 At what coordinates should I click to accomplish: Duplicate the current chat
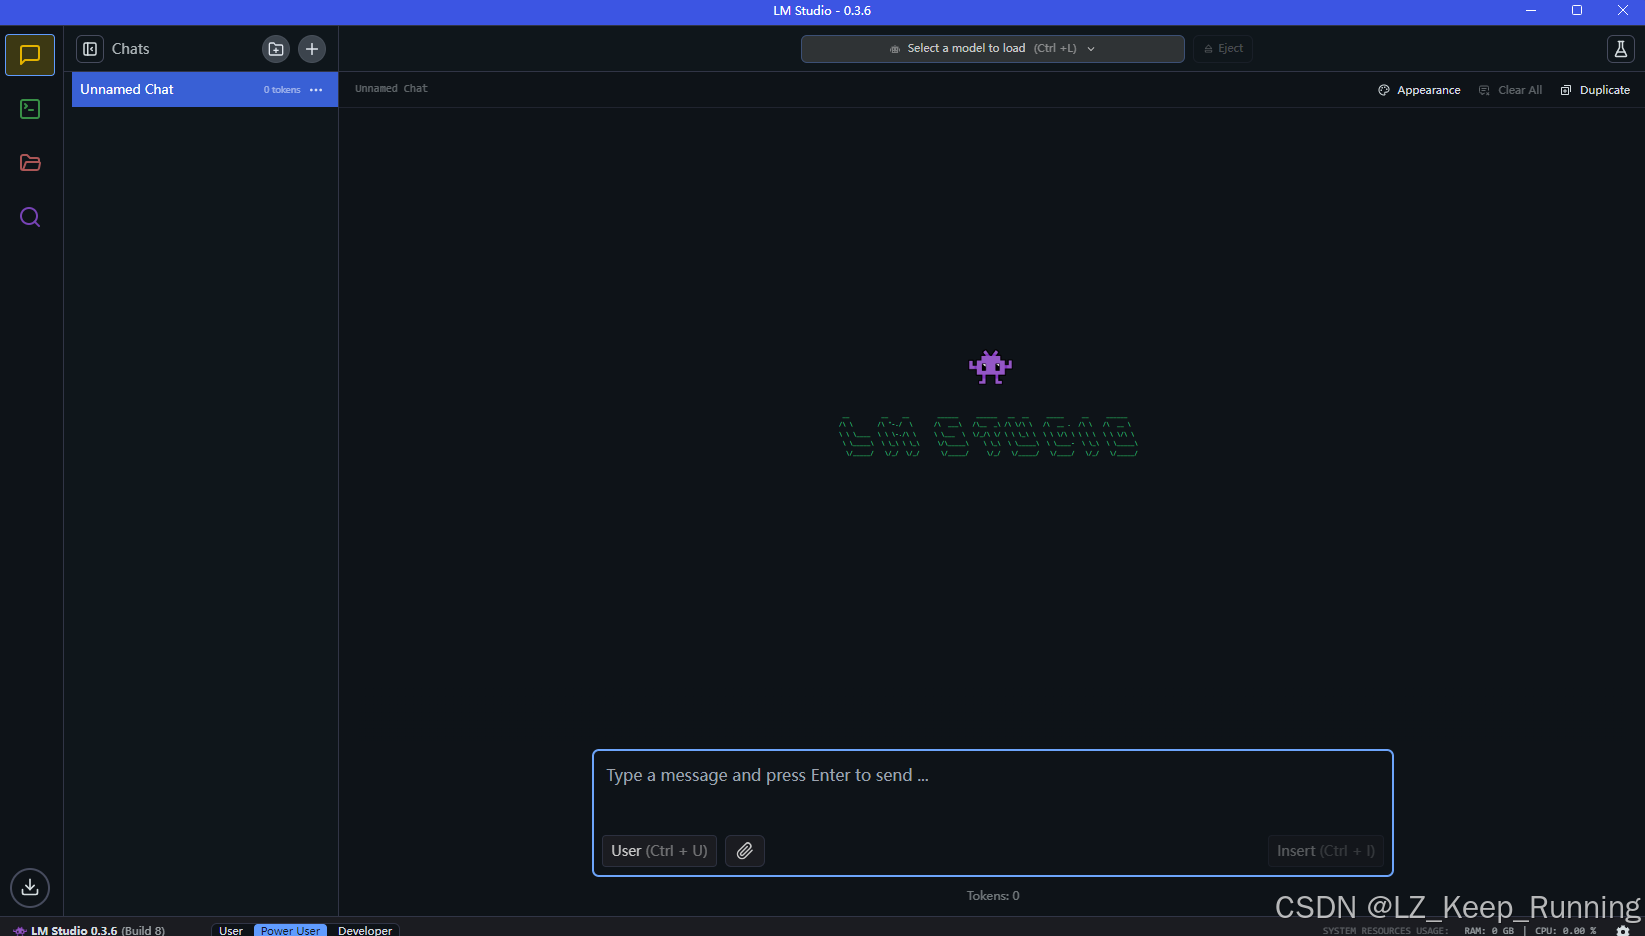pyautogui.click(x=1595, y=90)
